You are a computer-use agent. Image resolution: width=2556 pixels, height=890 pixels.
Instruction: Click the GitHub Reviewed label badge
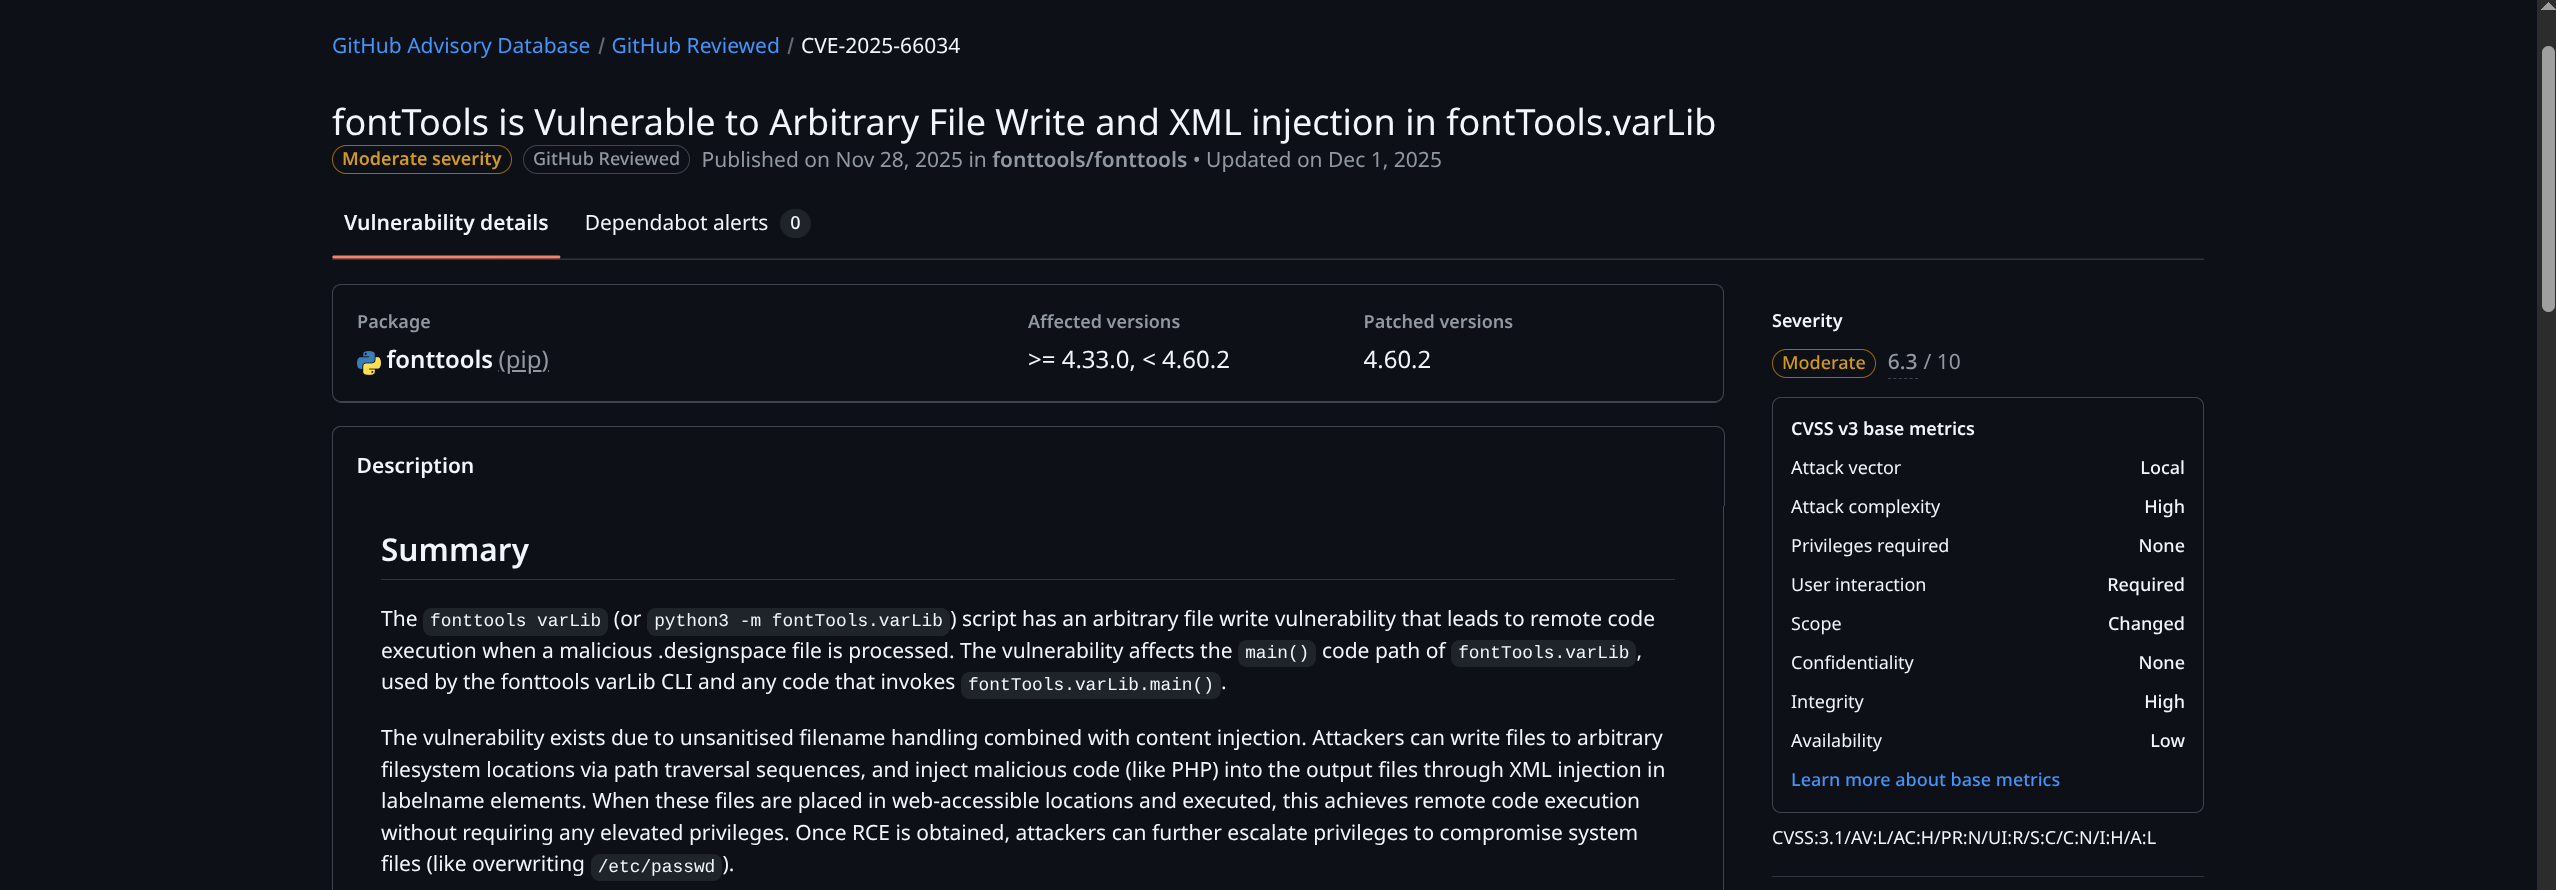[x=606, y=160]
